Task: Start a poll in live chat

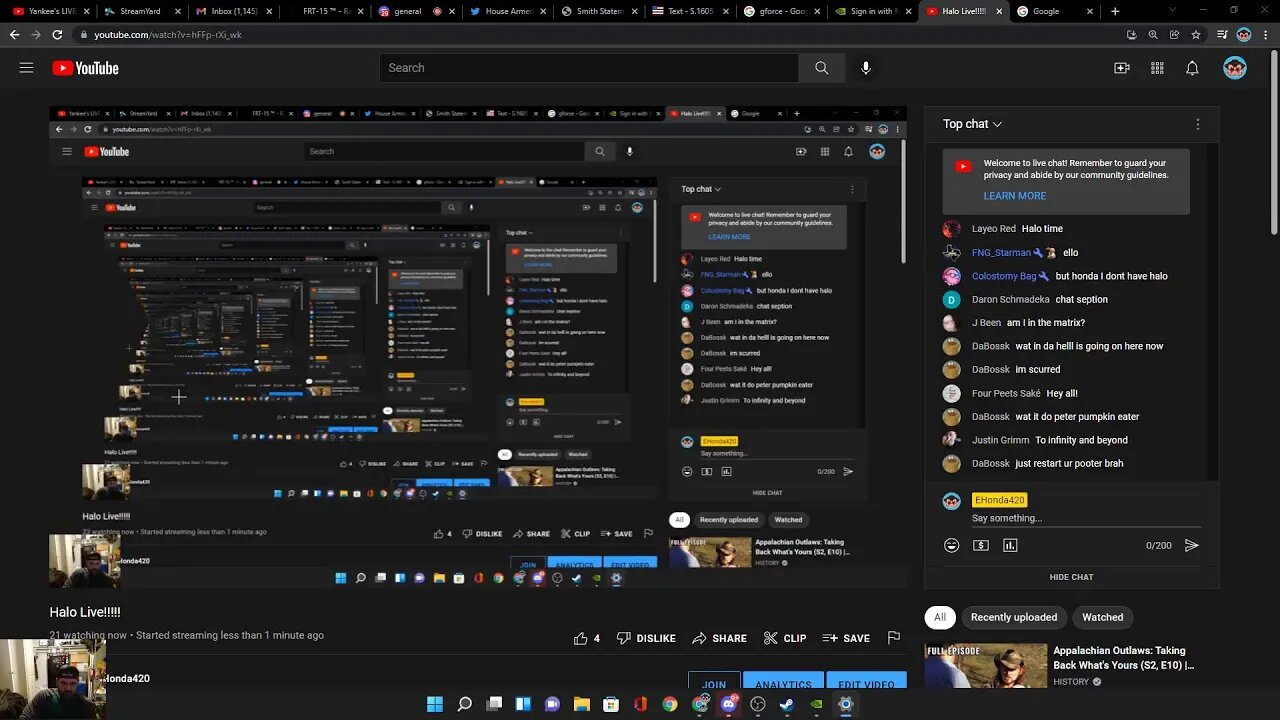Action: click(x=1010, y=545)
